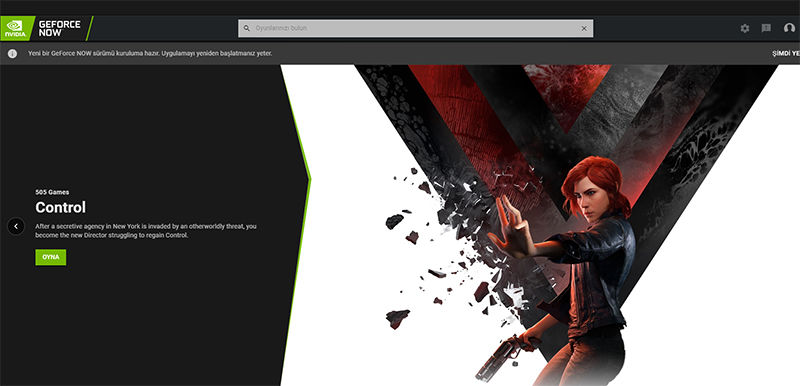Go to previous featured game with arrow
This screenshot has height=386, width=800.
(16, 226)
